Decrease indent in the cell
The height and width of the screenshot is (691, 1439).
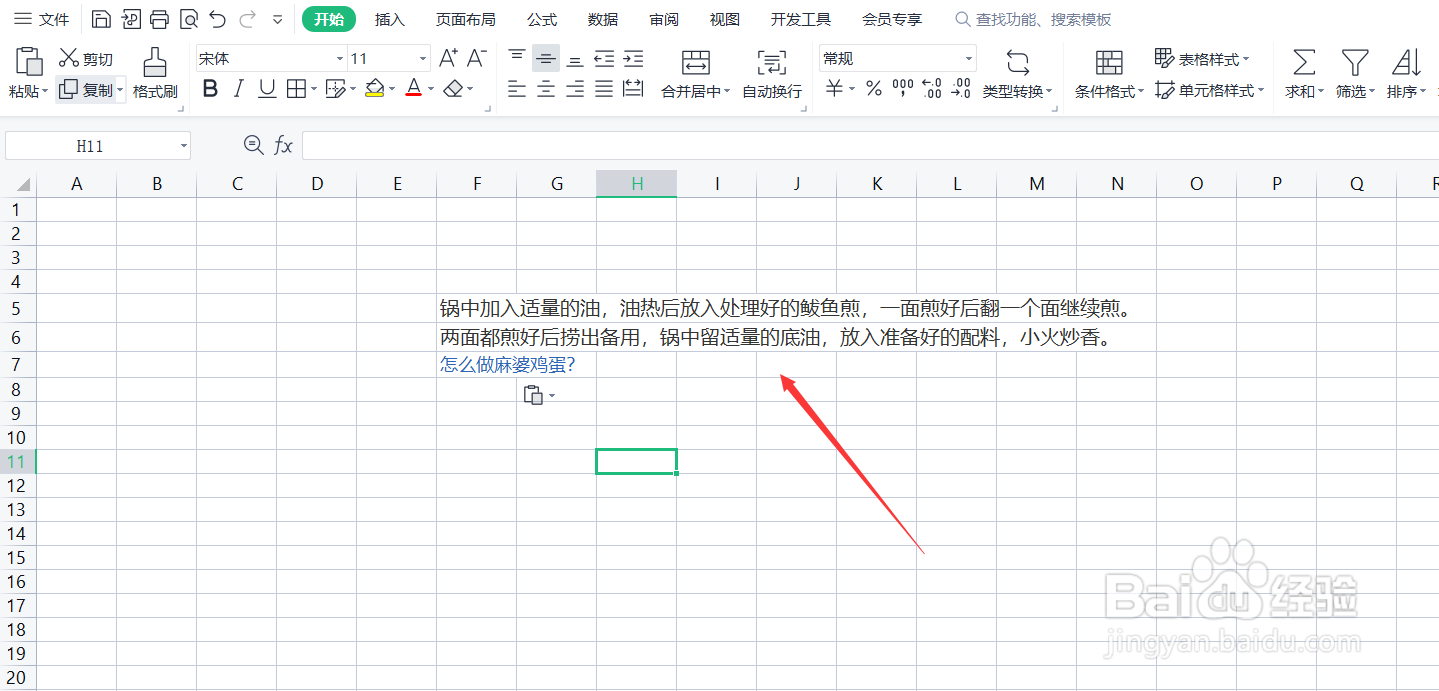tap(604, 59)
